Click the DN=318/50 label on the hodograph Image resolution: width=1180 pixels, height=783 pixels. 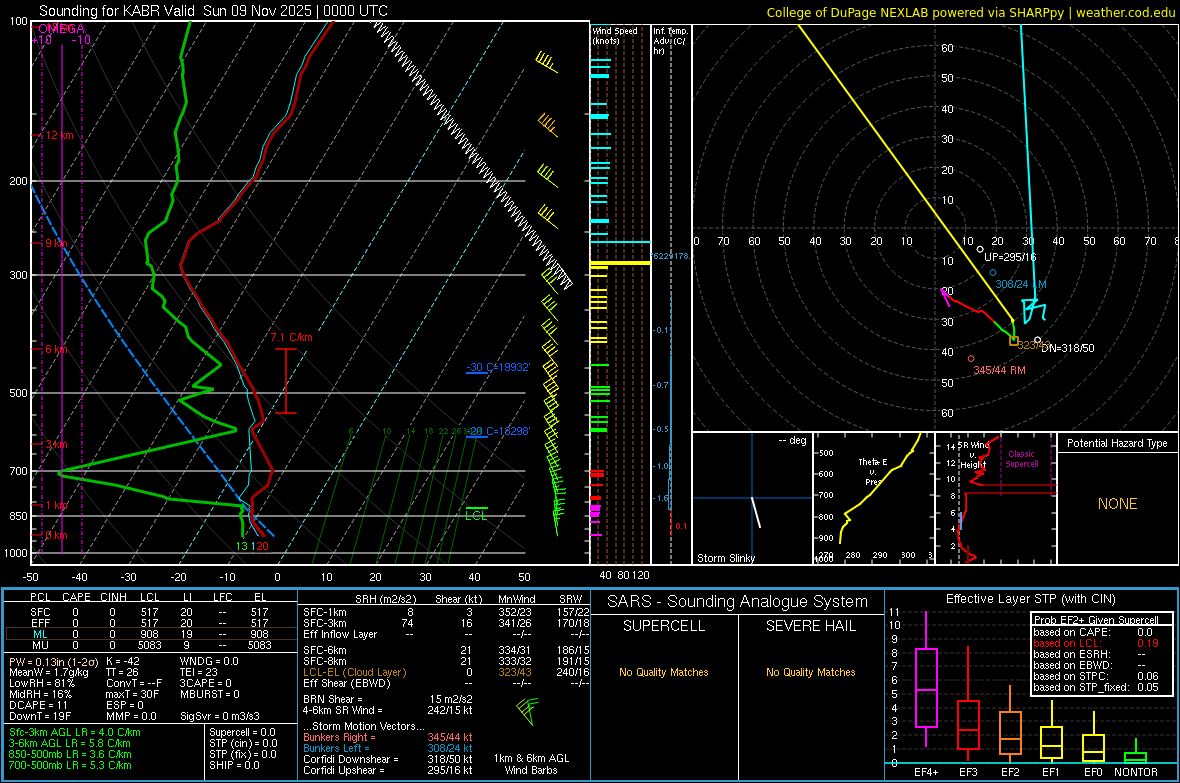(1068, 349)
